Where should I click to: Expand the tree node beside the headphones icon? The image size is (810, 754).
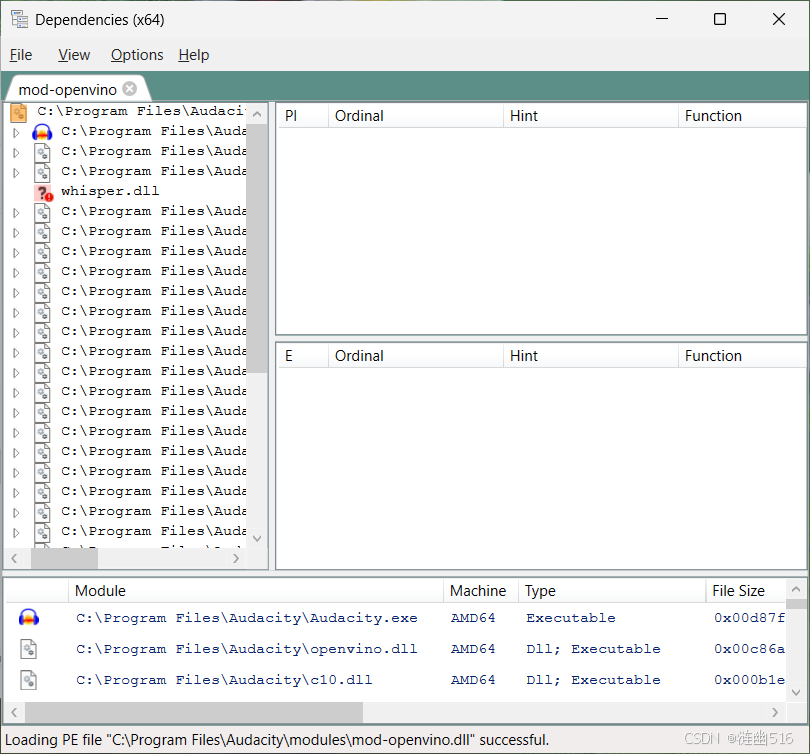(16, 133)
